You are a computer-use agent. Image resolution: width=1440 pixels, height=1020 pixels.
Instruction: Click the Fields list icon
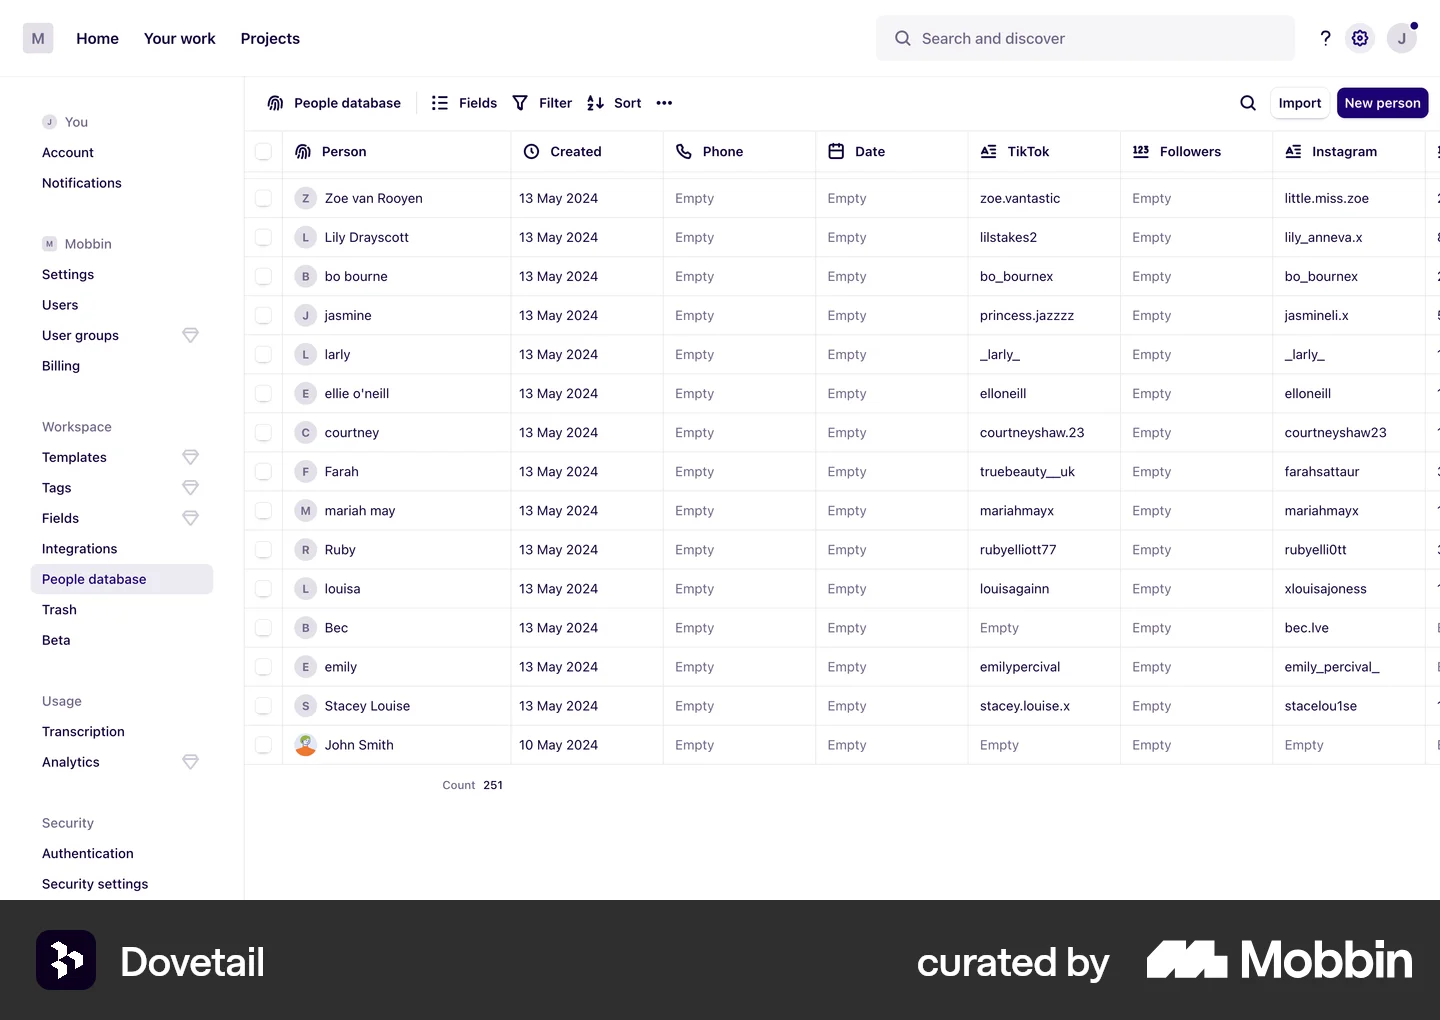pos(439,103)
